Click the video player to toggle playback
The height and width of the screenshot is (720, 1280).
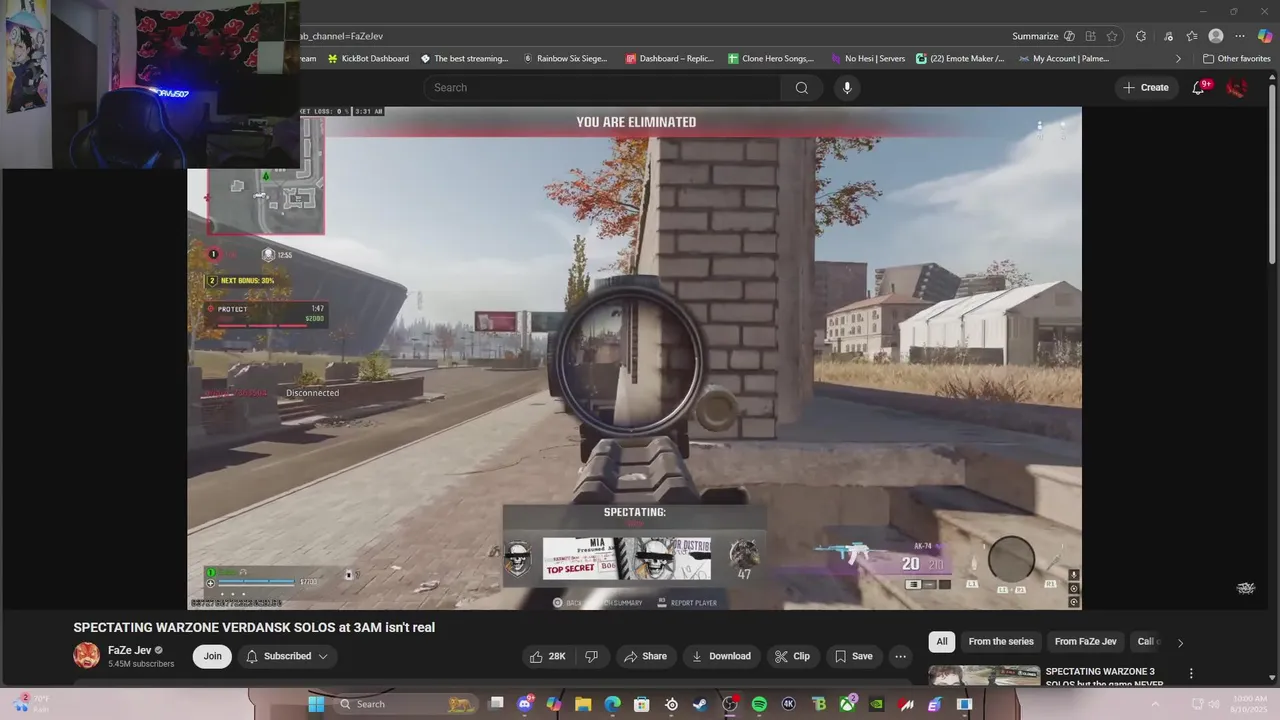click(x=634, y=358)
